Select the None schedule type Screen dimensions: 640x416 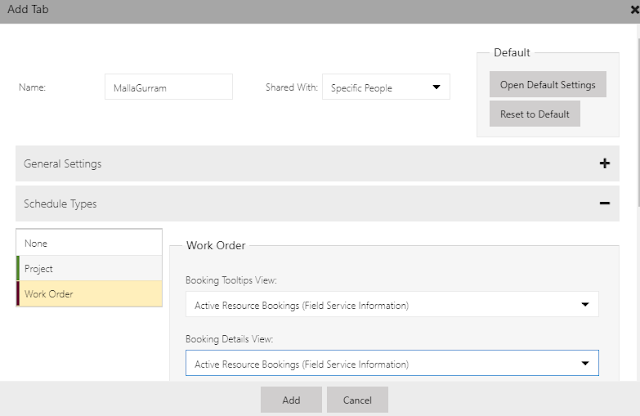90,243
